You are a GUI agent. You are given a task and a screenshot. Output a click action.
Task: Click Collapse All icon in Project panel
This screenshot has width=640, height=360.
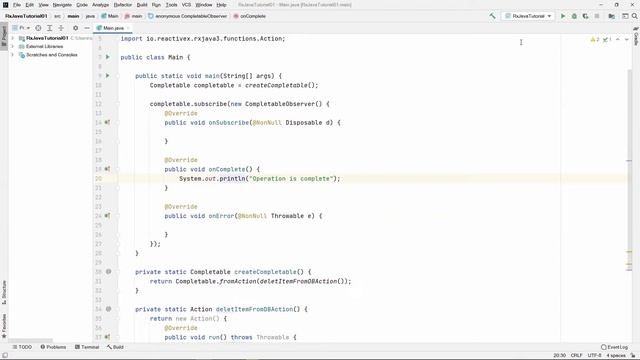61,28
